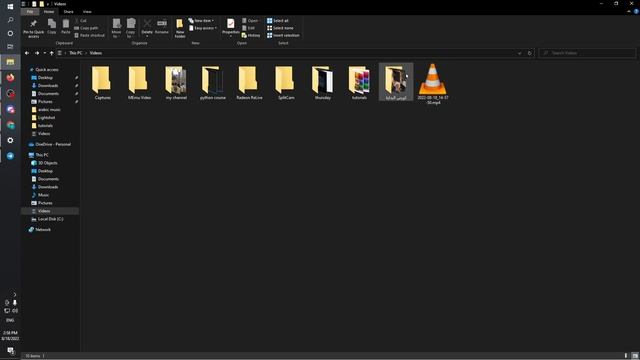This screenshot has width=640, height=360.
Task: Click the Rename ribbon button
Action: (x=162, y=27)
